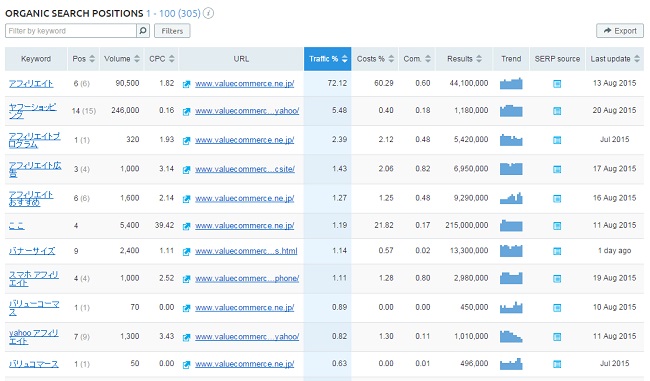Open keyword link ヤフーショッピング
The height and width of the screenshot is (381, 650).
point(33,111)
